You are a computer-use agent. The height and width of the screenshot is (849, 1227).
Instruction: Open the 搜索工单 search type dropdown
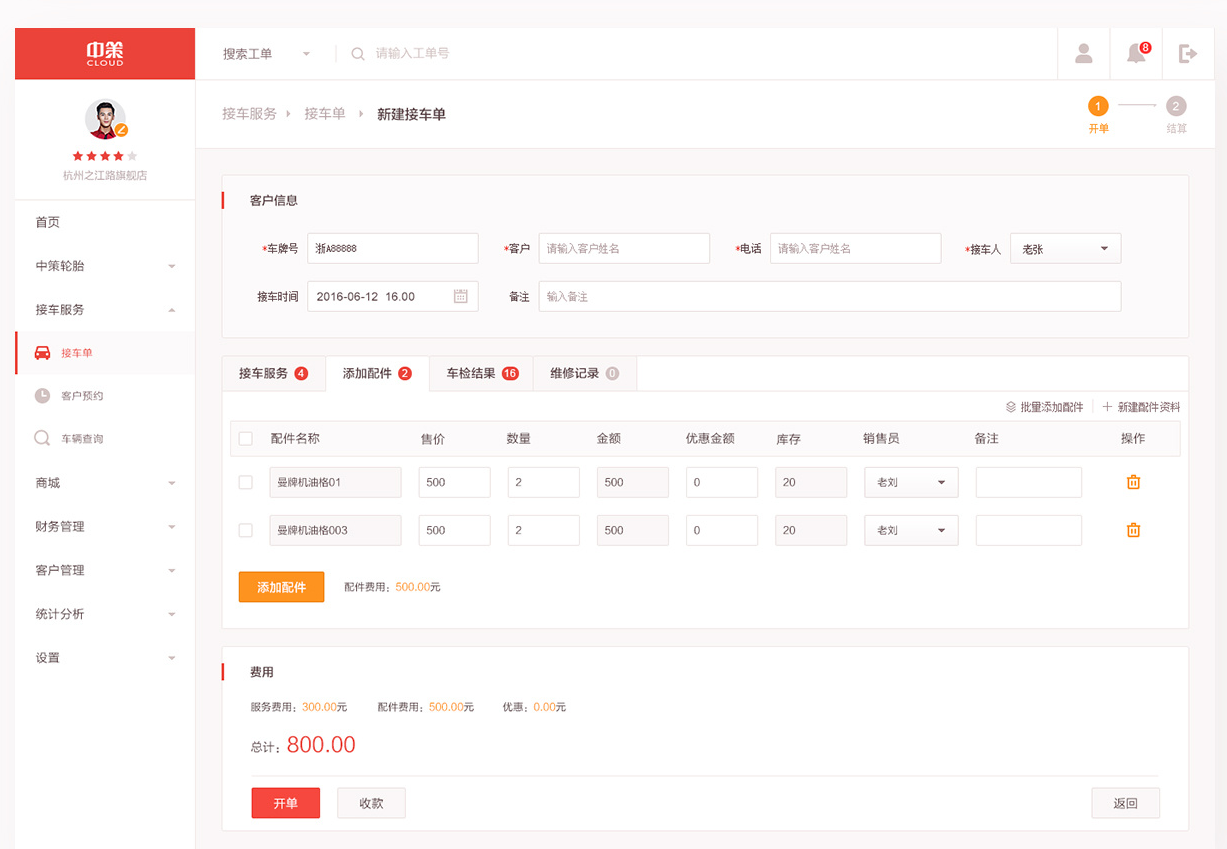coord(266,54)
